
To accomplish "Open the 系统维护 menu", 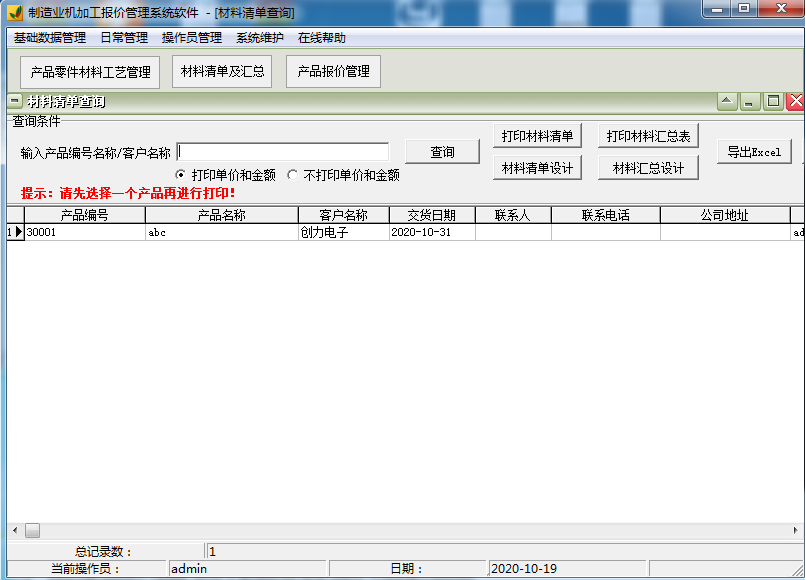I will click(260, 38).
